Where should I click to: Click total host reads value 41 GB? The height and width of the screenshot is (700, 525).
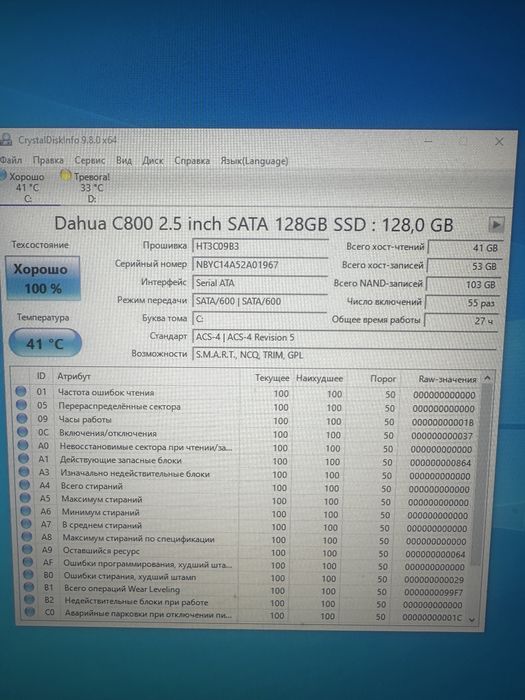(x=465, y=248)
